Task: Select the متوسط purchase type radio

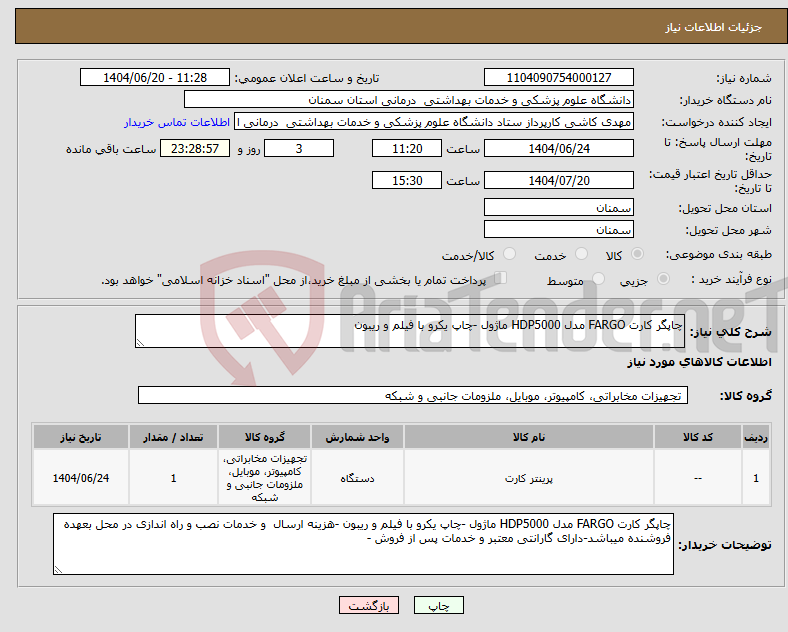Action: point(599,278)
